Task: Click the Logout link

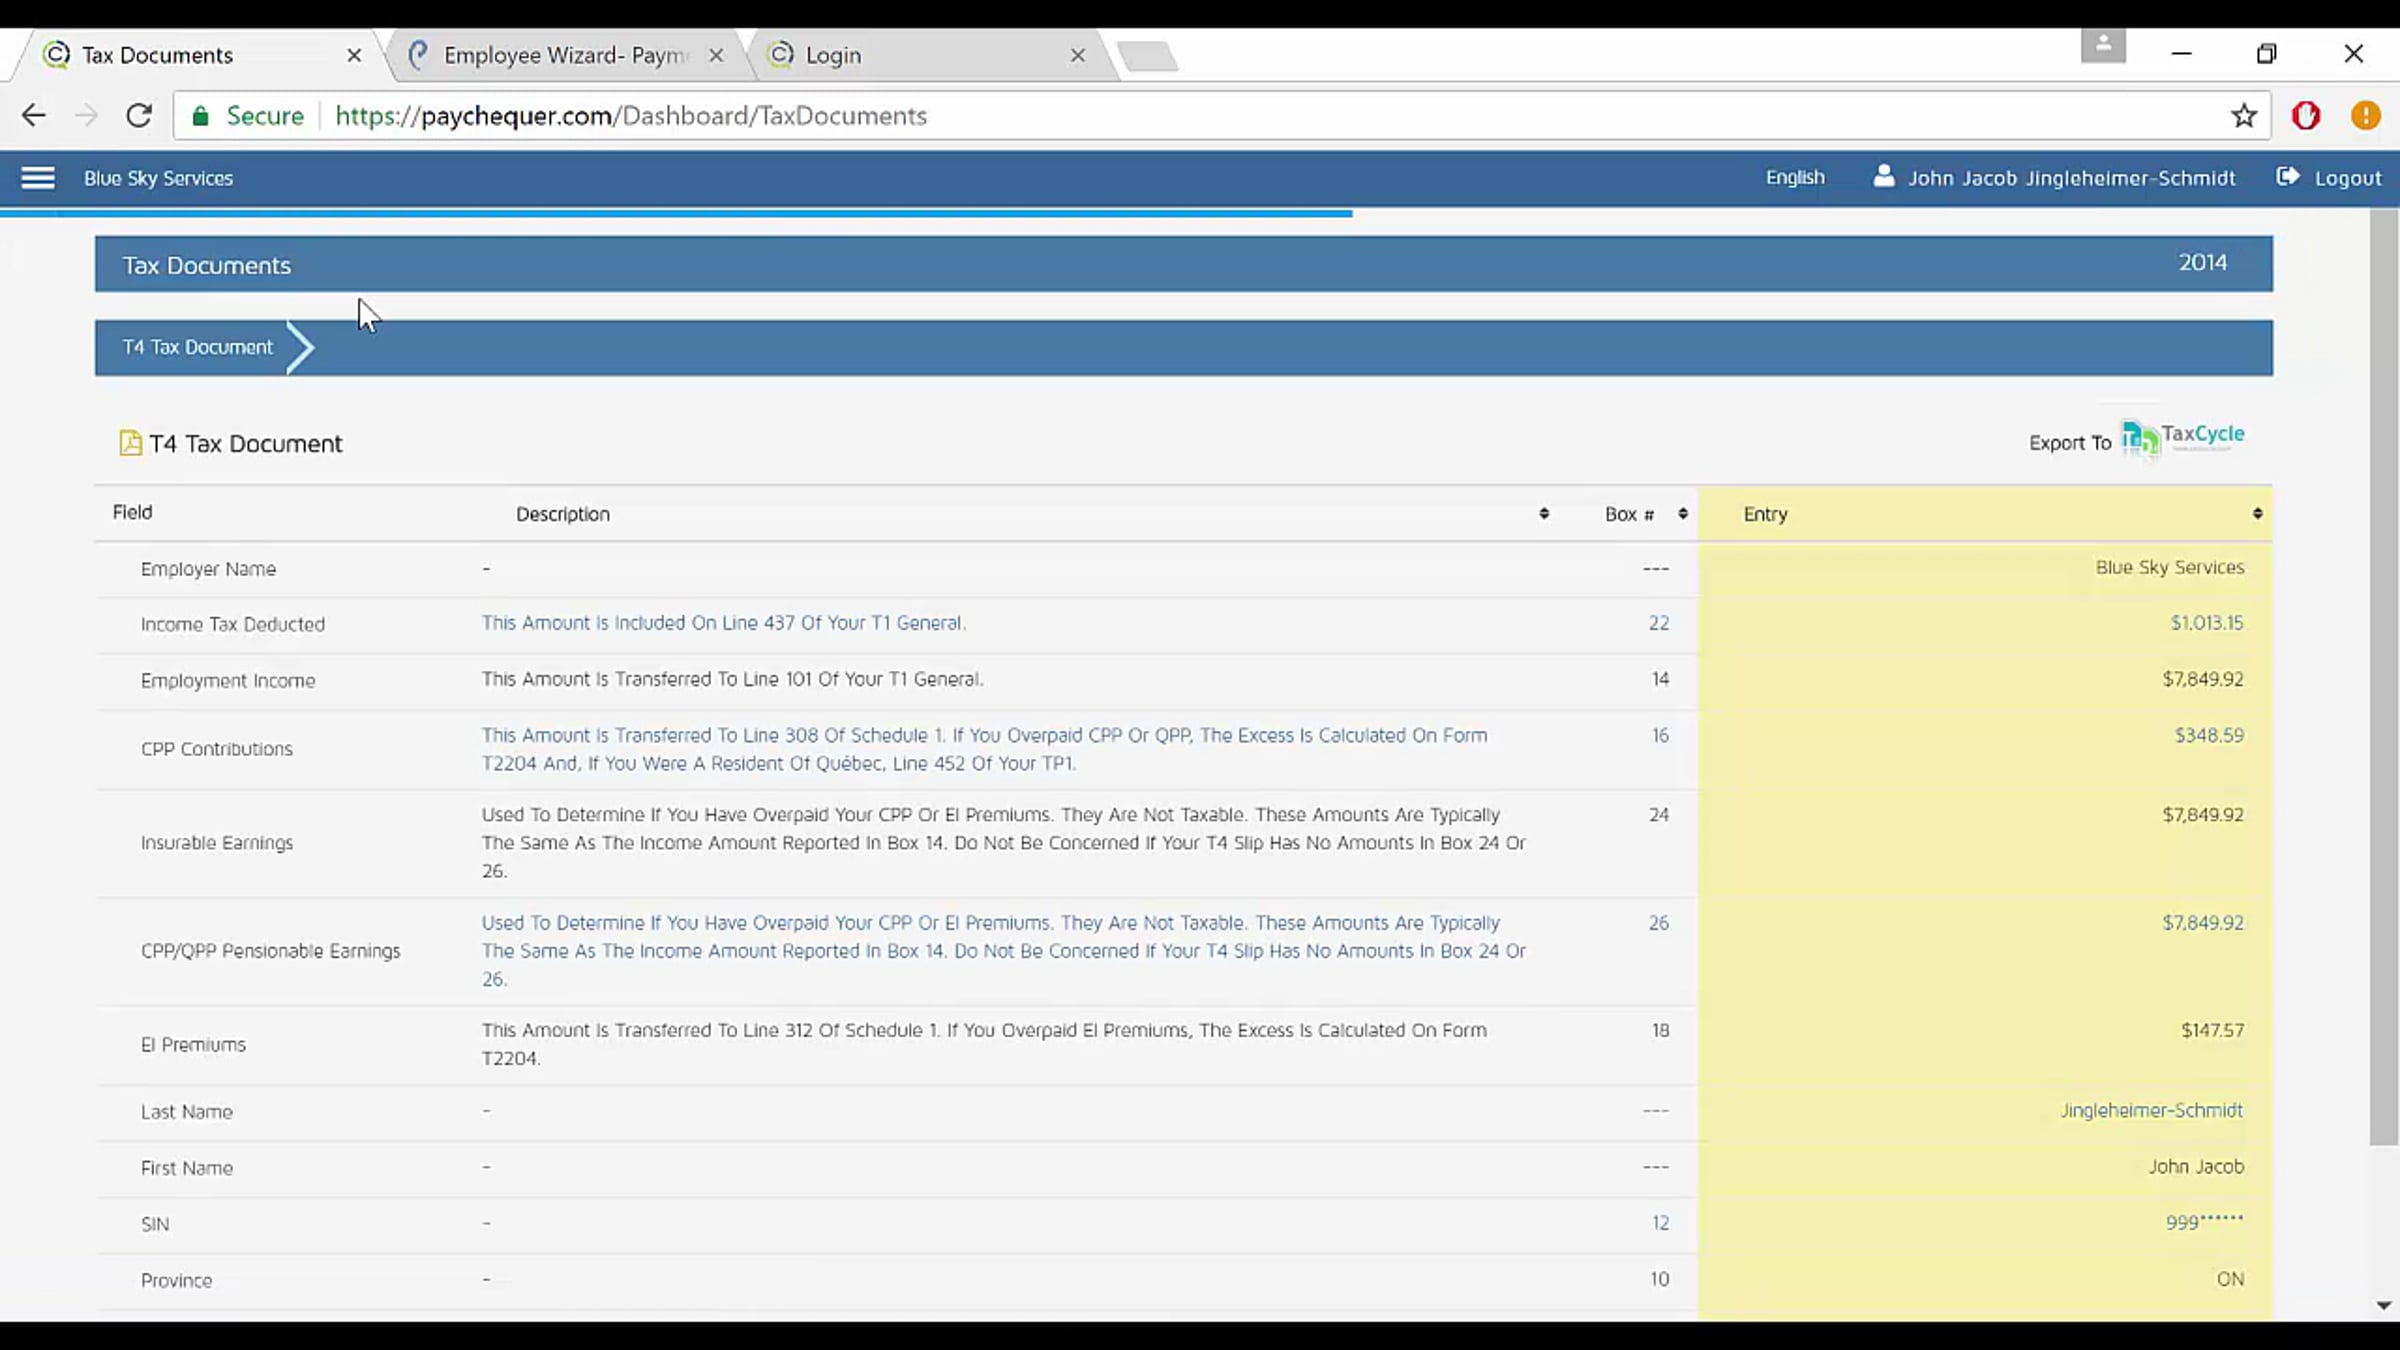Action: [2348, 178]
